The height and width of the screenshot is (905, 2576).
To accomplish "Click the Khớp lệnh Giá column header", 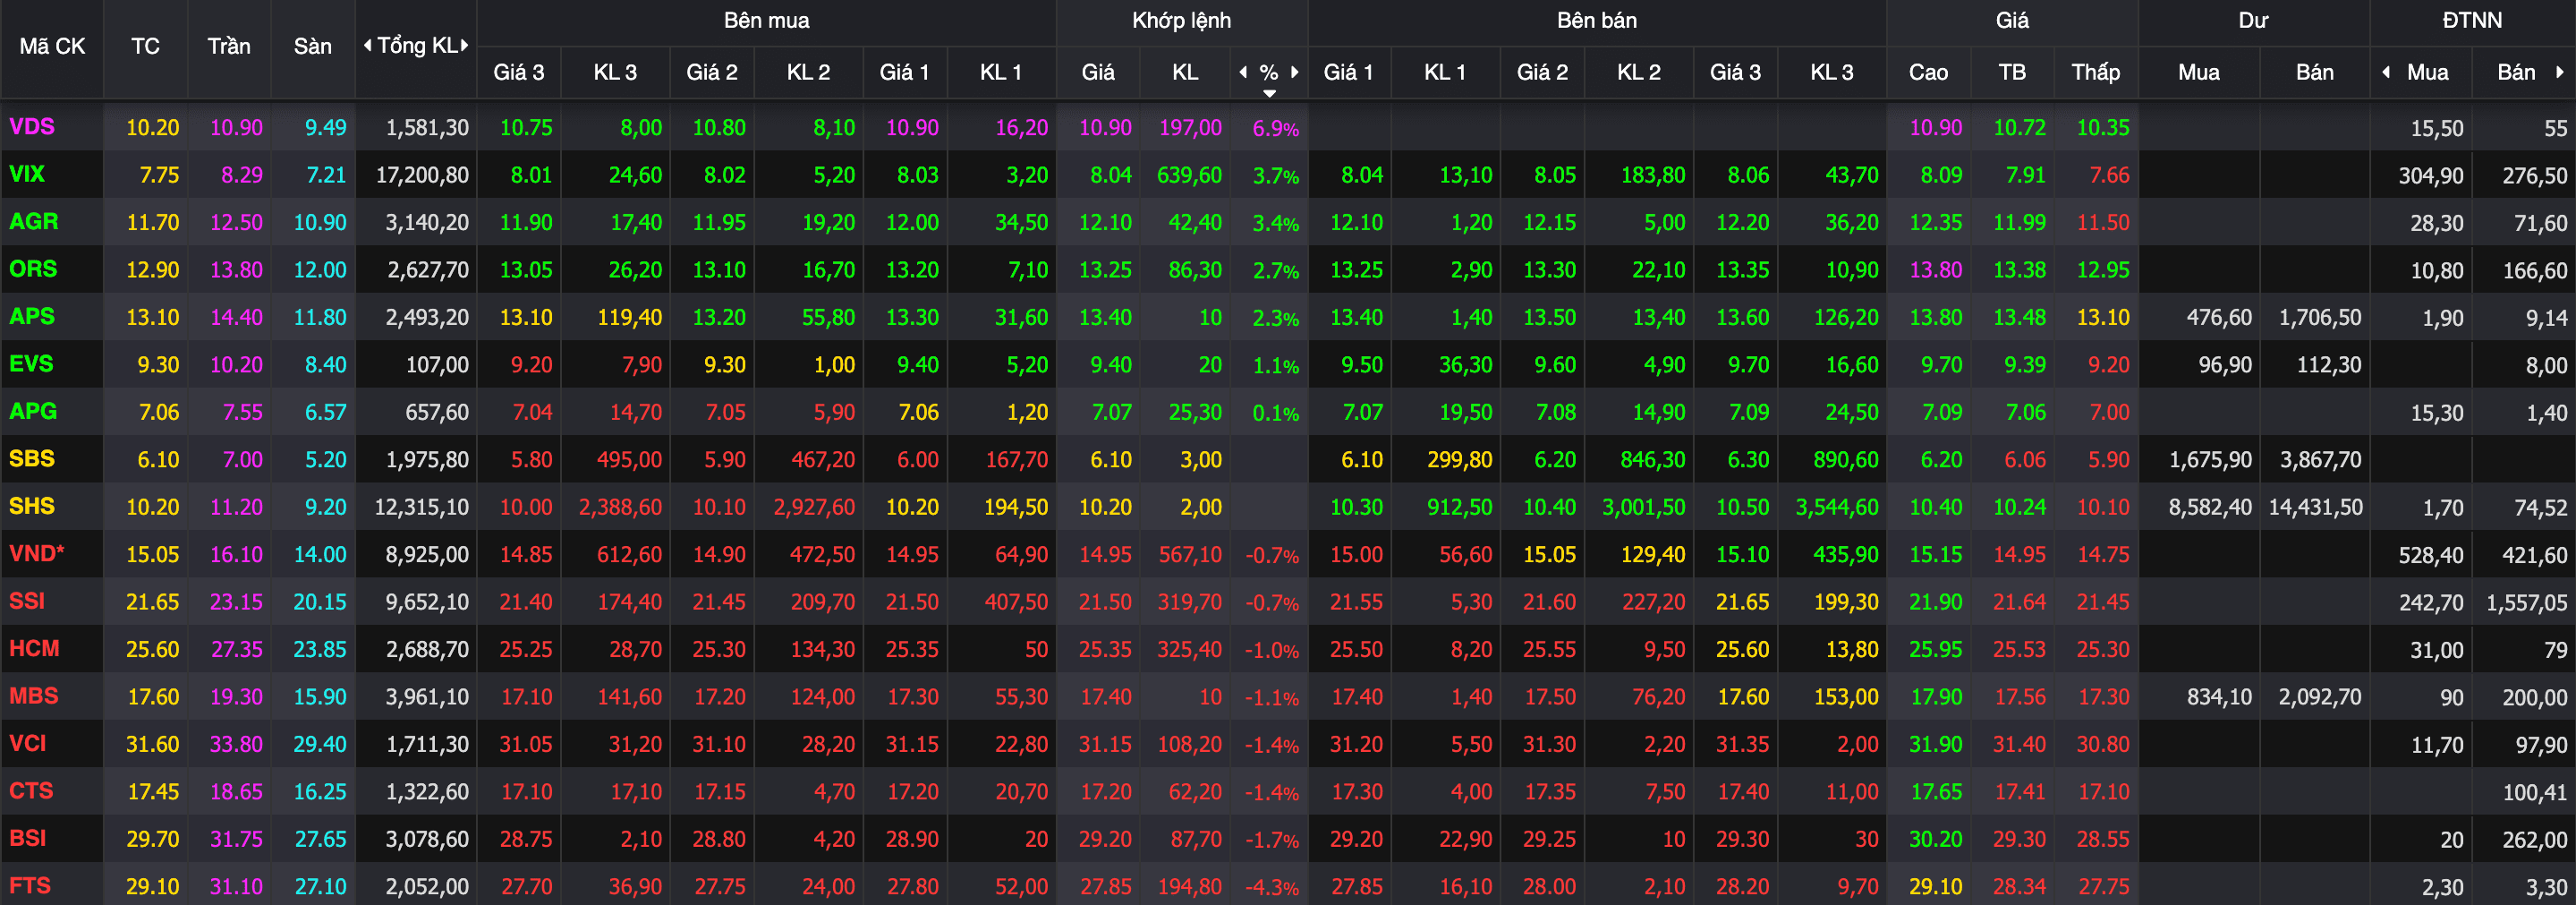I will (x=1098, y=72).
